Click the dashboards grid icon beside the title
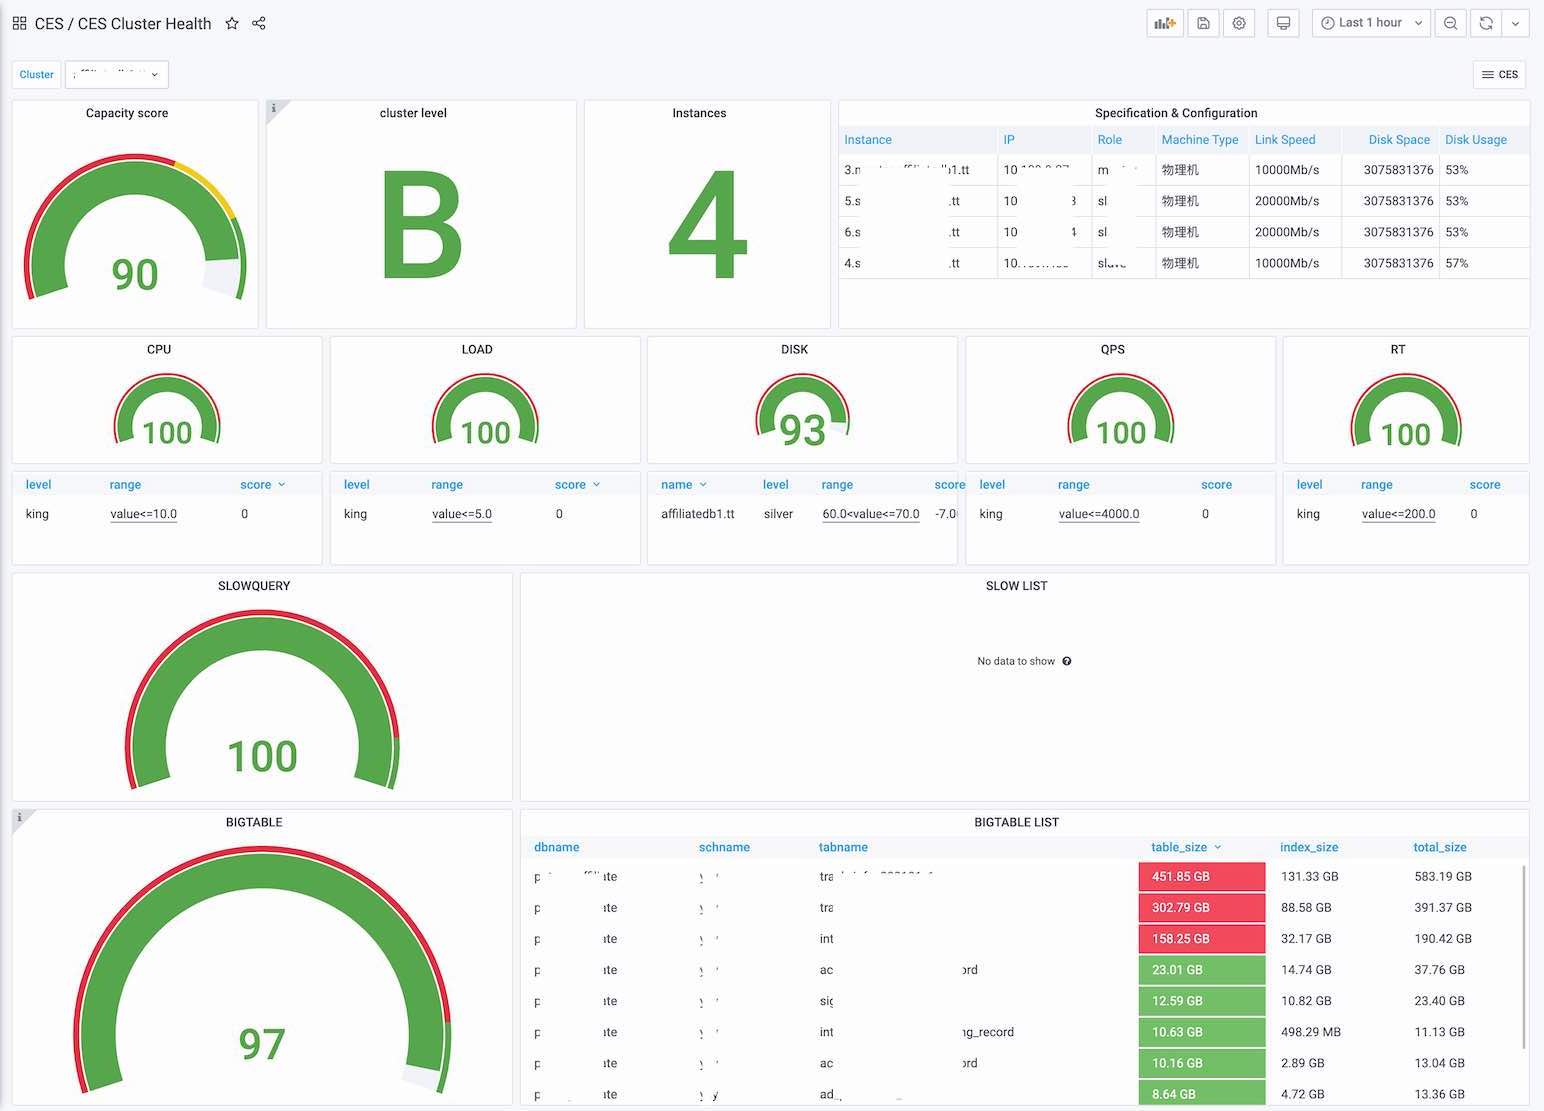Screen dimensions: 1544x1111 19,23
